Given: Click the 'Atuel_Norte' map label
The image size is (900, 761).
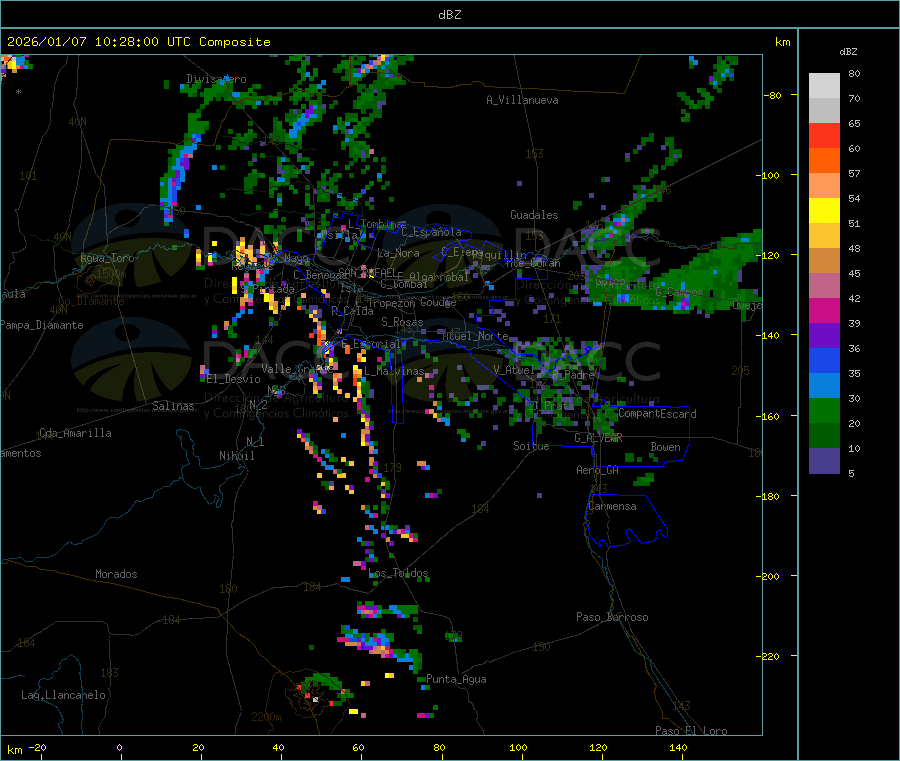Looking at the screenshot, I should pos(475,336).
